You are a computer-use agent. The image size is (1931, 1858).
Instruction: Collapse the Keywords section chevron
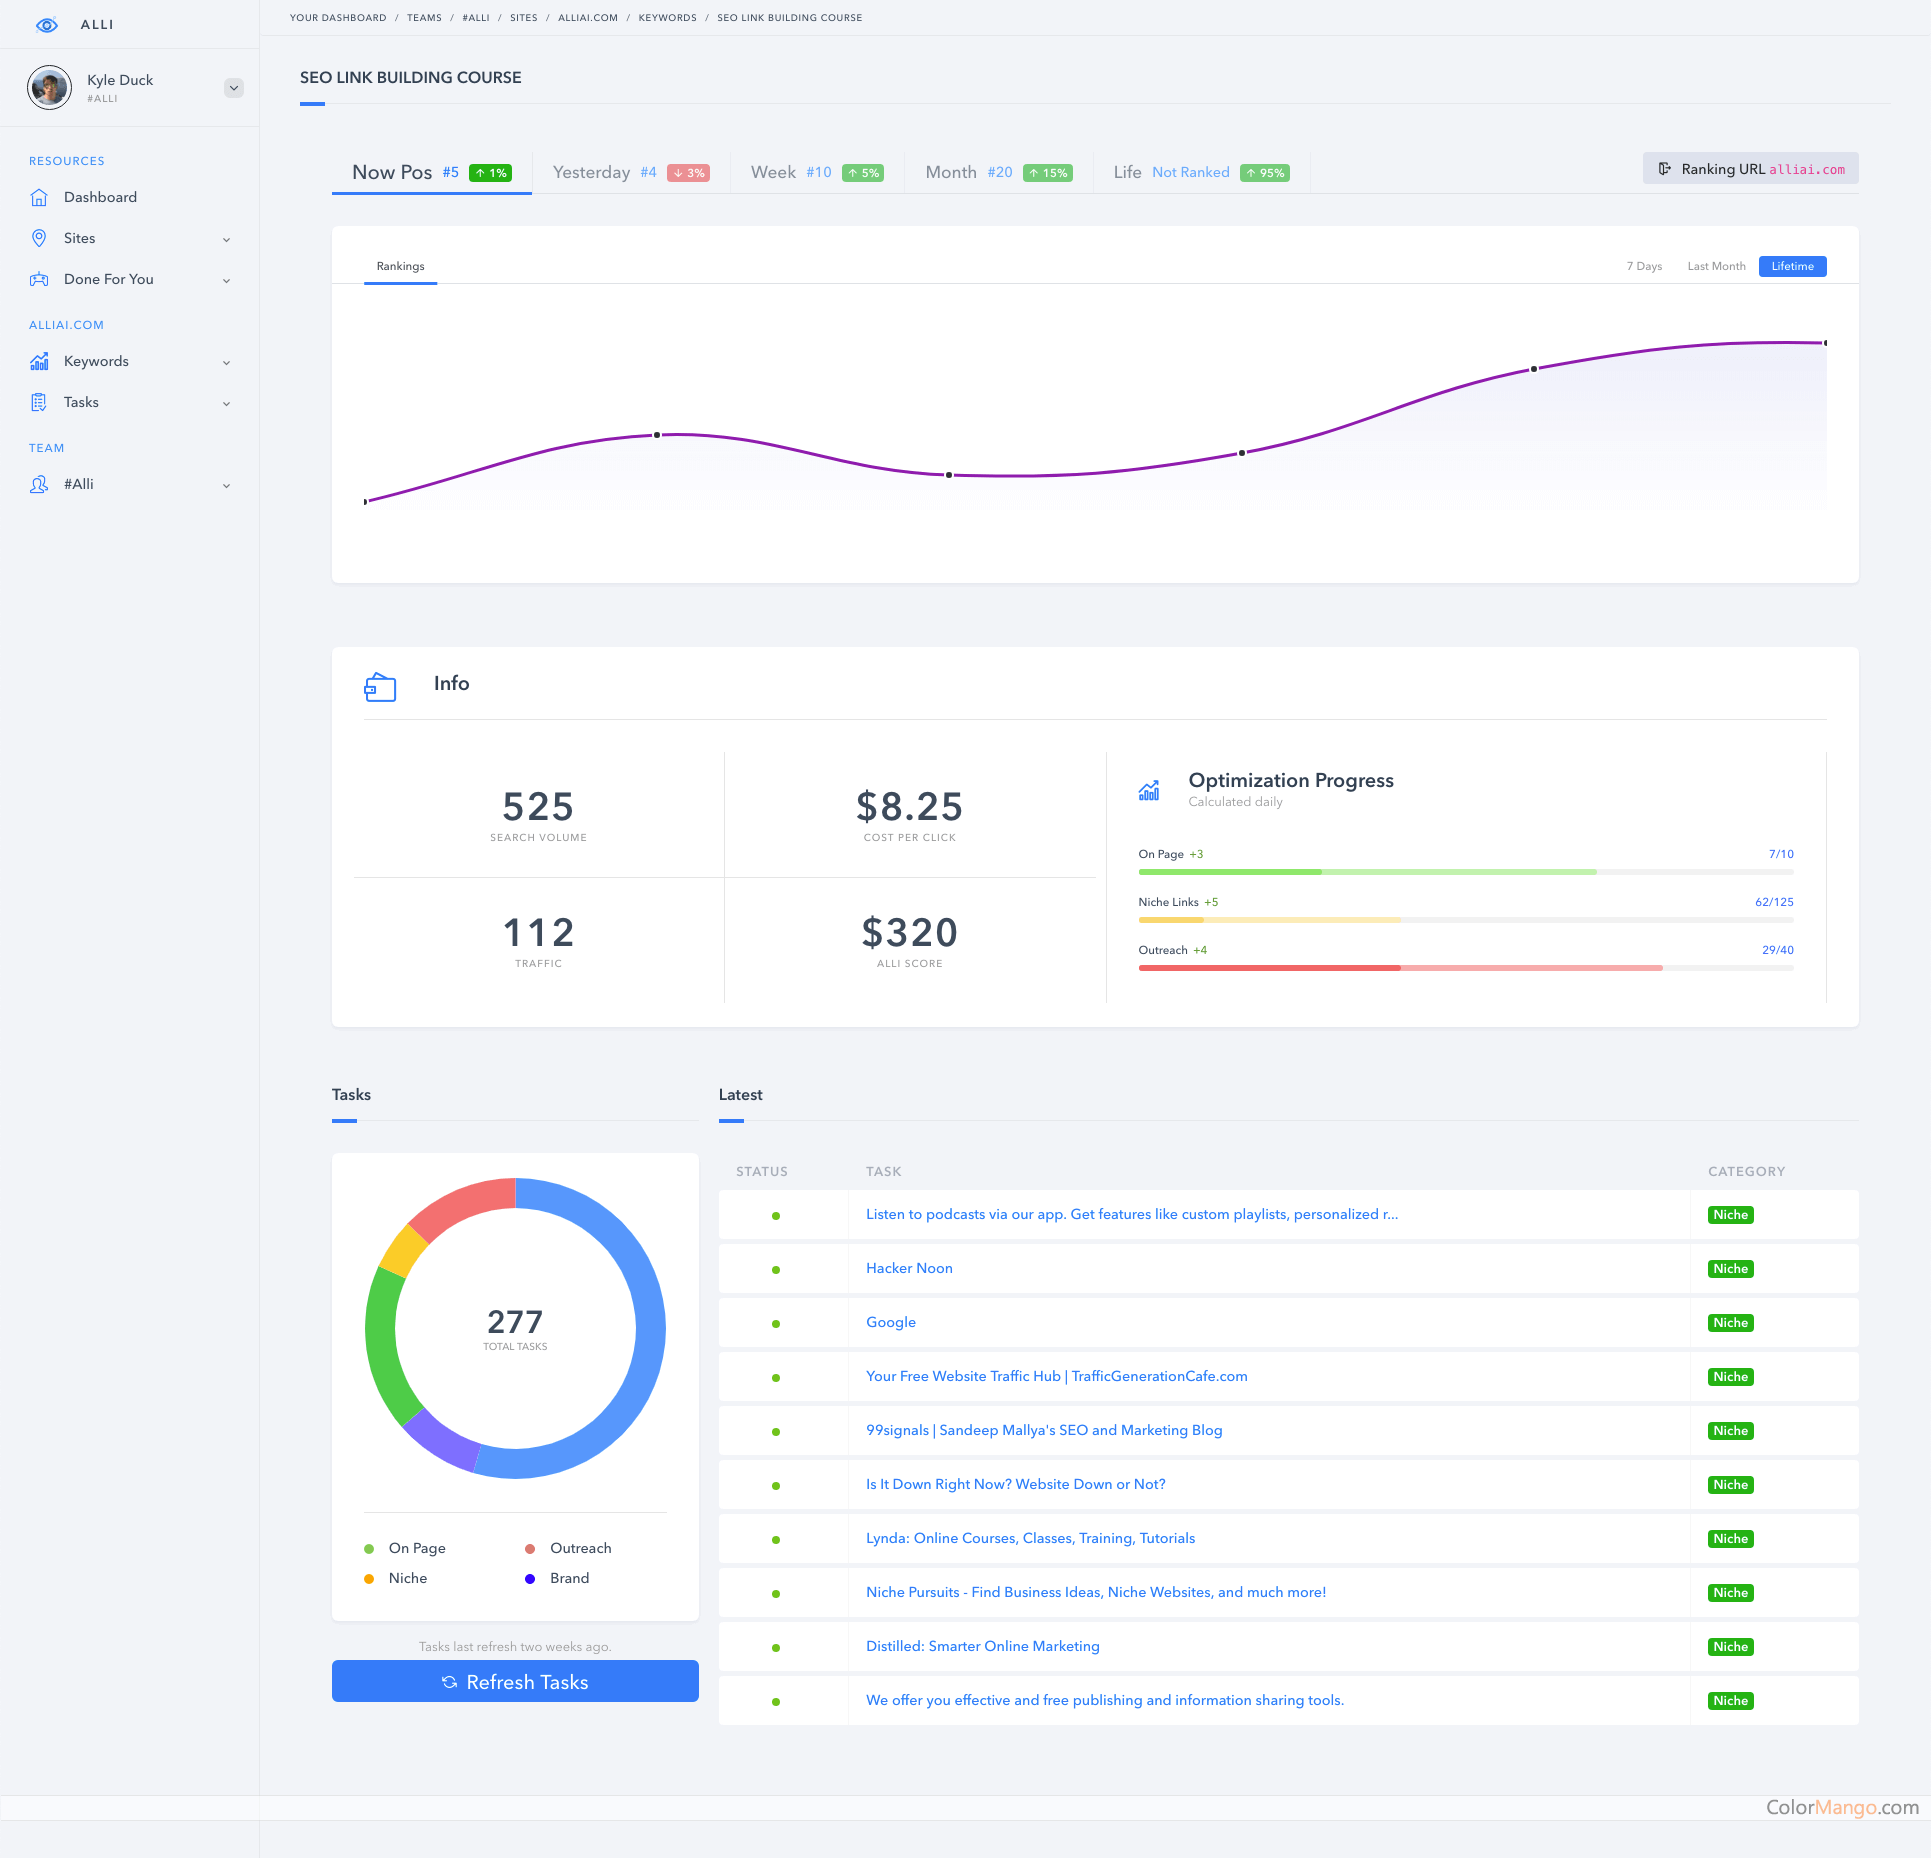pos(227,362)
